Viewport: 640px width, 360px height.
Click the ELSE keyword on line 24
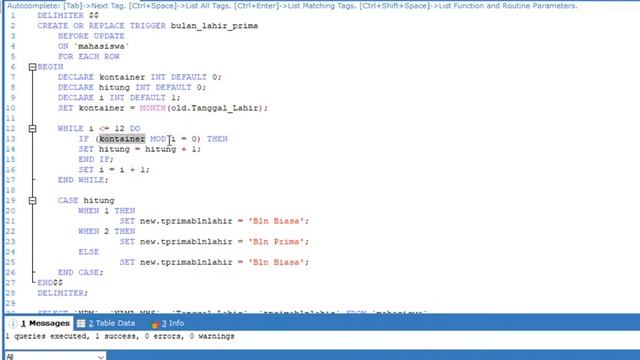(x=89, y=252)
